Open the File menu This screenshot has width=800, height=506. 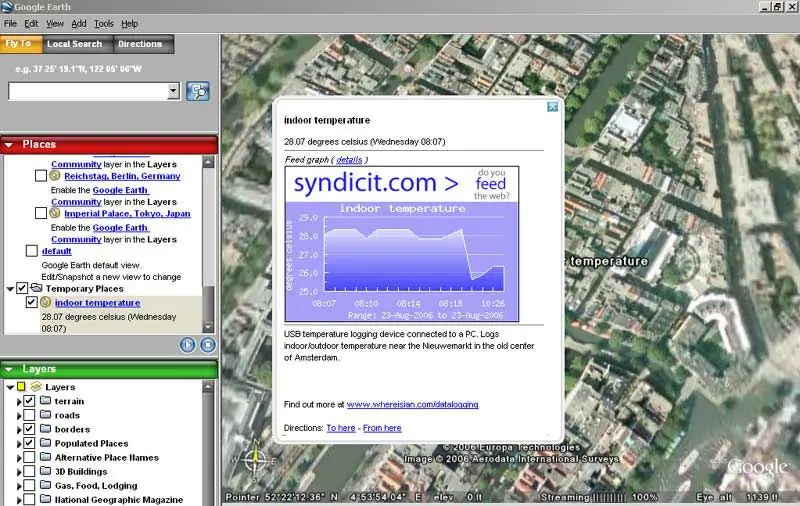point(10,23)
